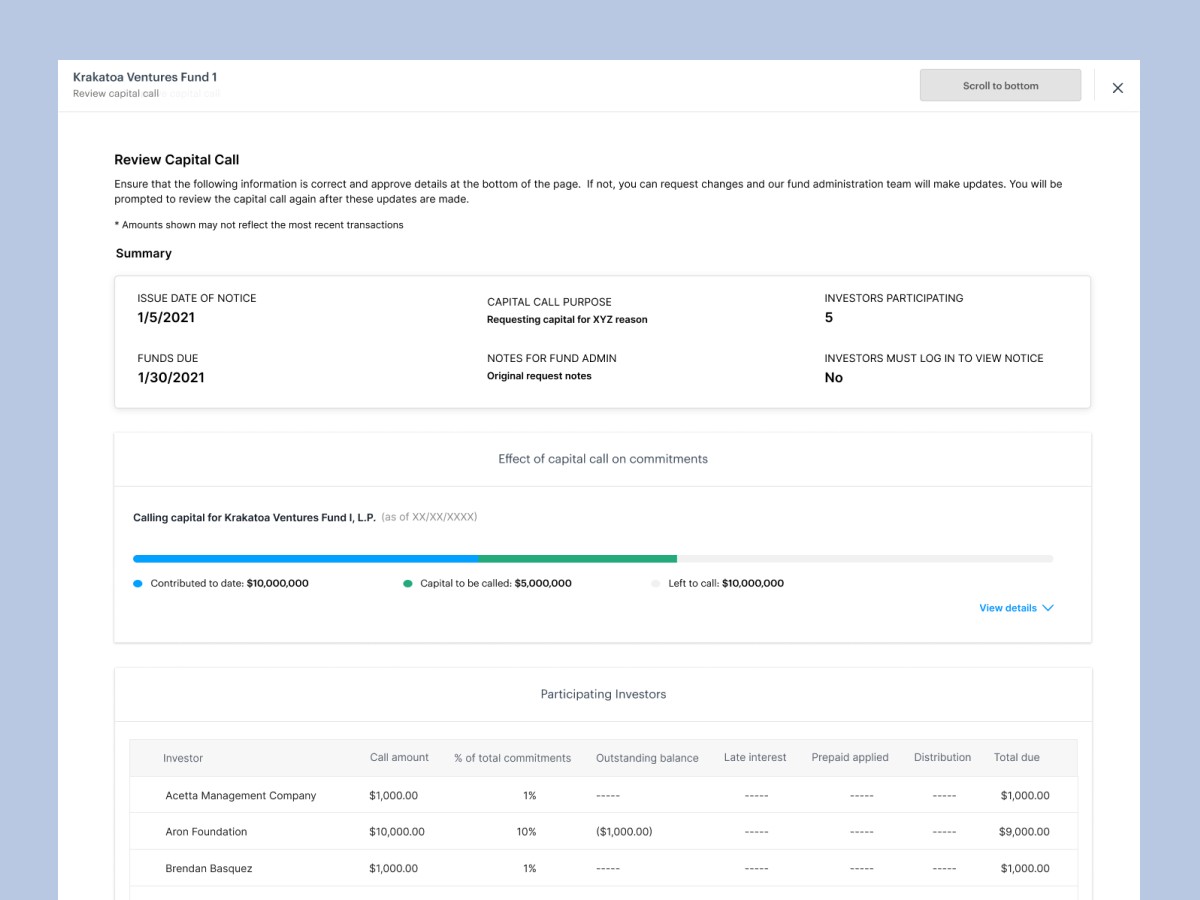Click Left to call $10,000,000 label
1200x900 pixels.
point(726,583)
